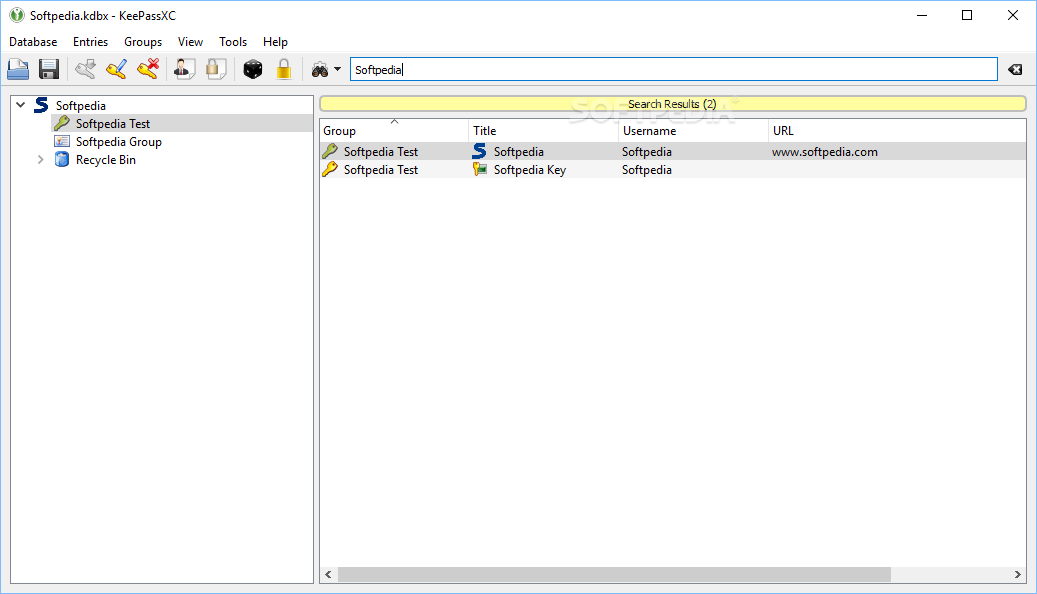Expand the Recycle Bin group
1037x594 pixels.
(40, 159)
